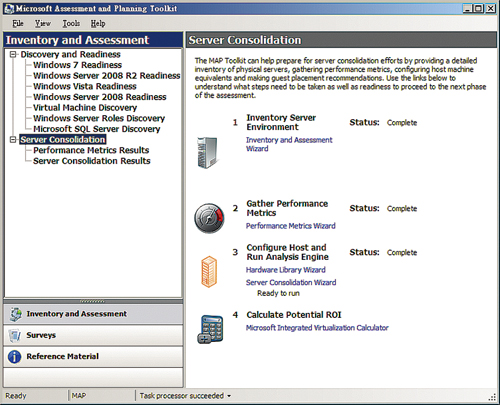Select Windows Vista Readiness node

click(85, 86)
